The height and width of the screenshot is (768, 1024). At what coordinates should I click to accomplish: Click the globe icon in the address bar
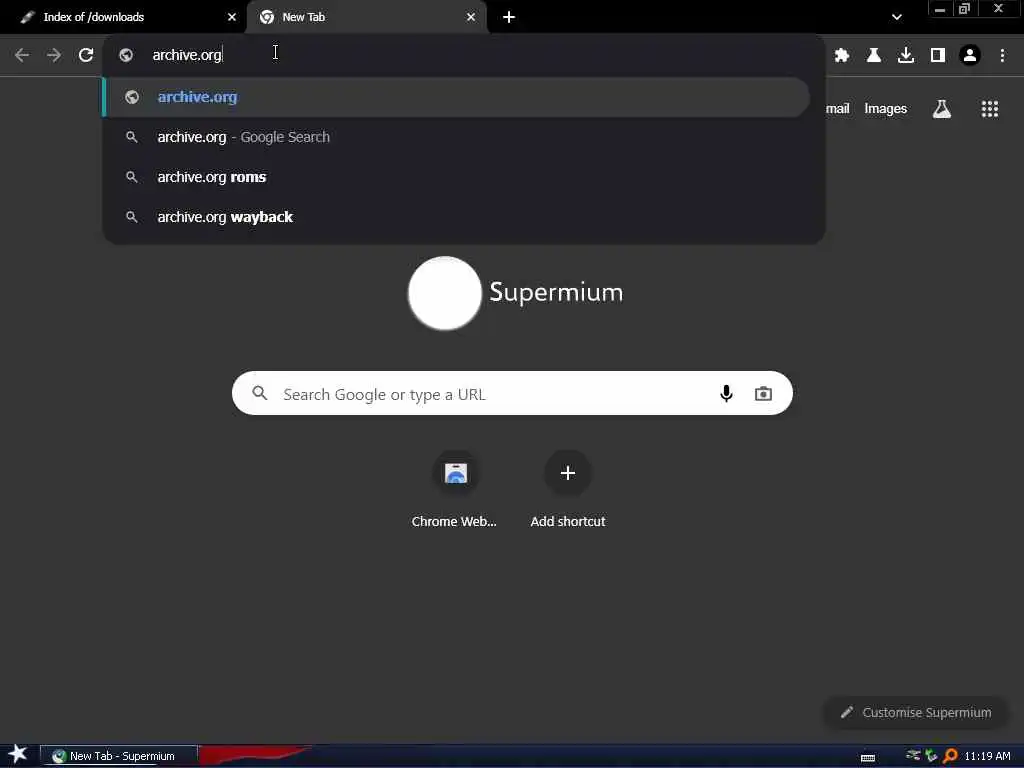coord(126,55)
